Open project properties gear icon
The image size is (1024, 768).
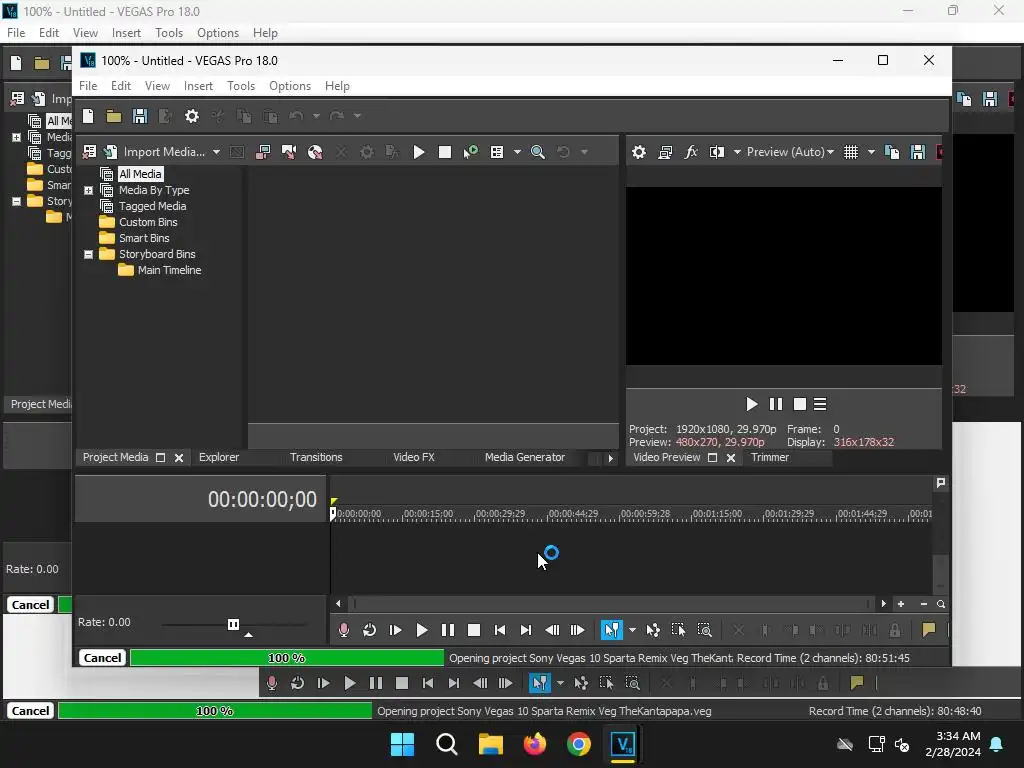(191, 116)
